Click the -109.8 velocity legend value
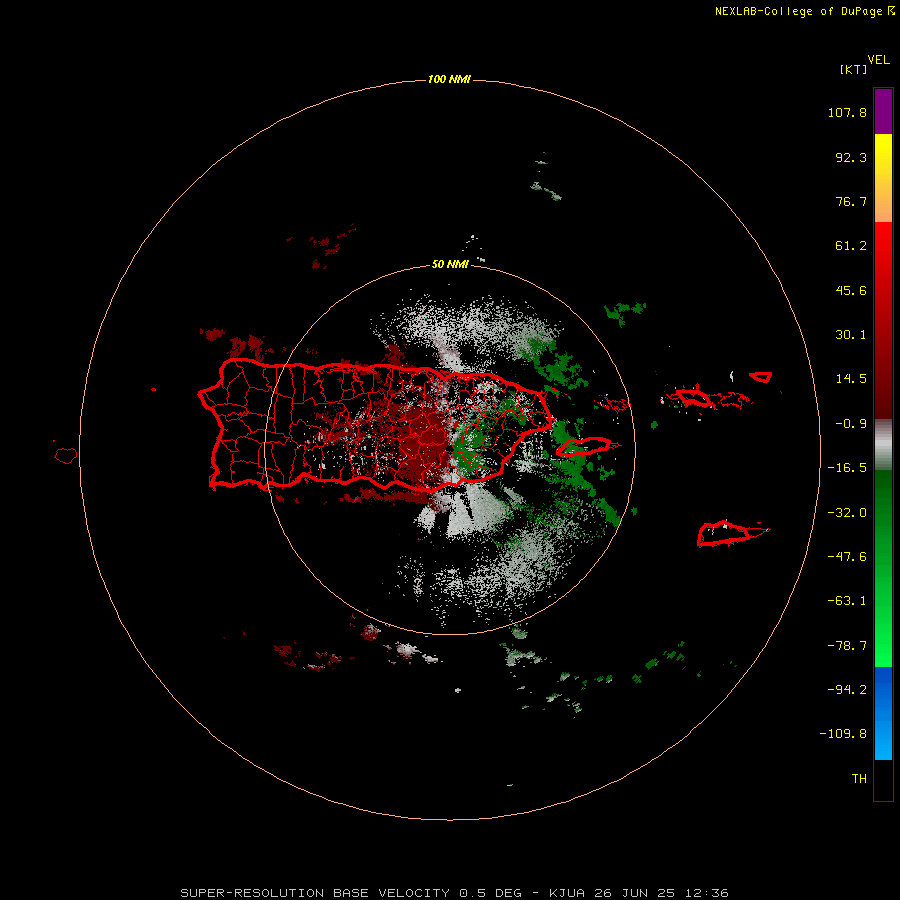Screen dimensions: 900x900 [x=843, y=734]
